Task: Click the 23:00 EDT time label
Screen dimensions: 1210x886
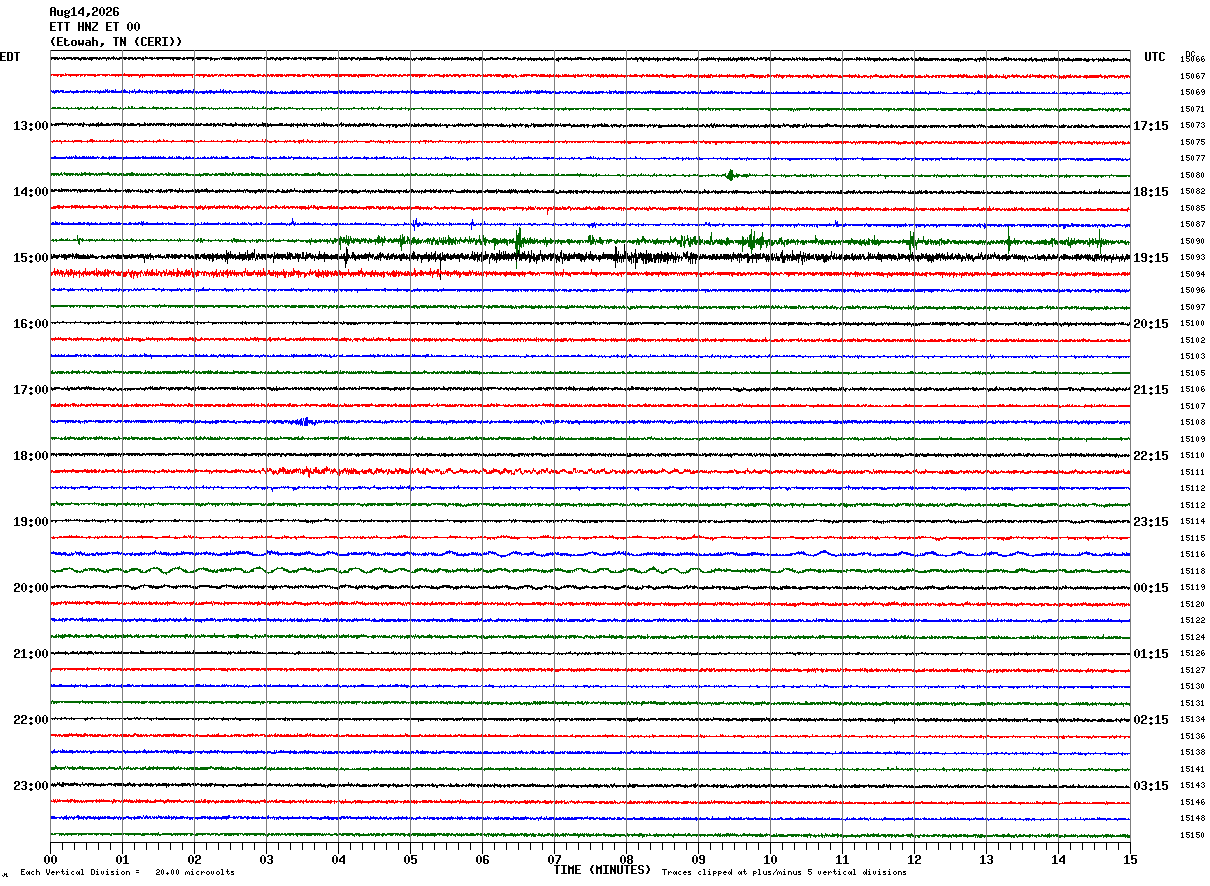Action: pos(30,786)
